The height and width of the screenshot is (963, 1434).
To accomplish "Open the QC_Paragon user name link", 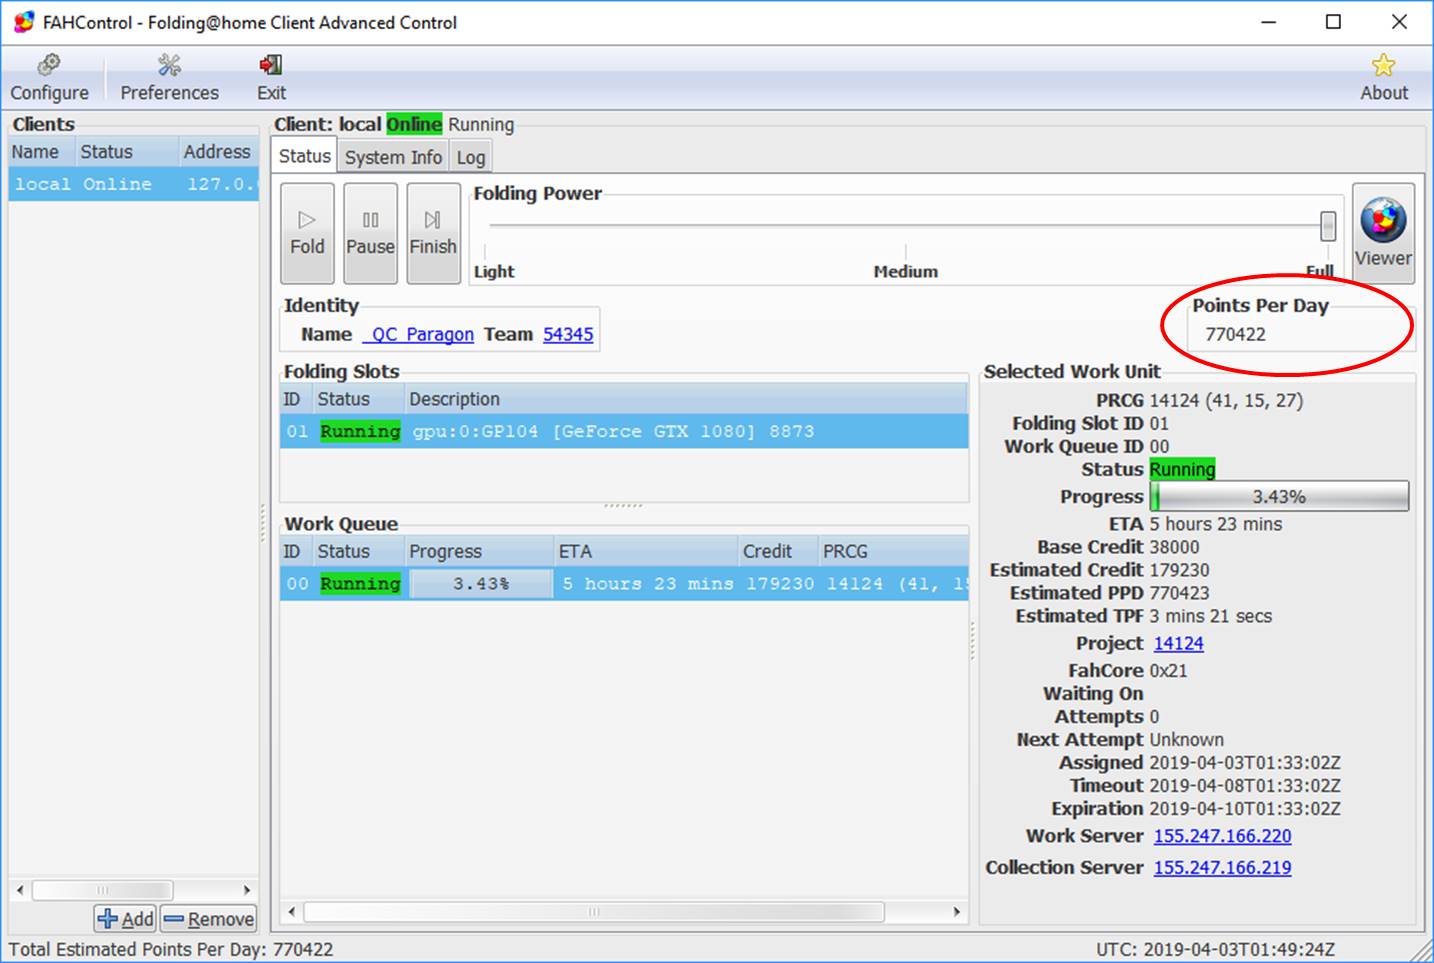I will point(418,334).
